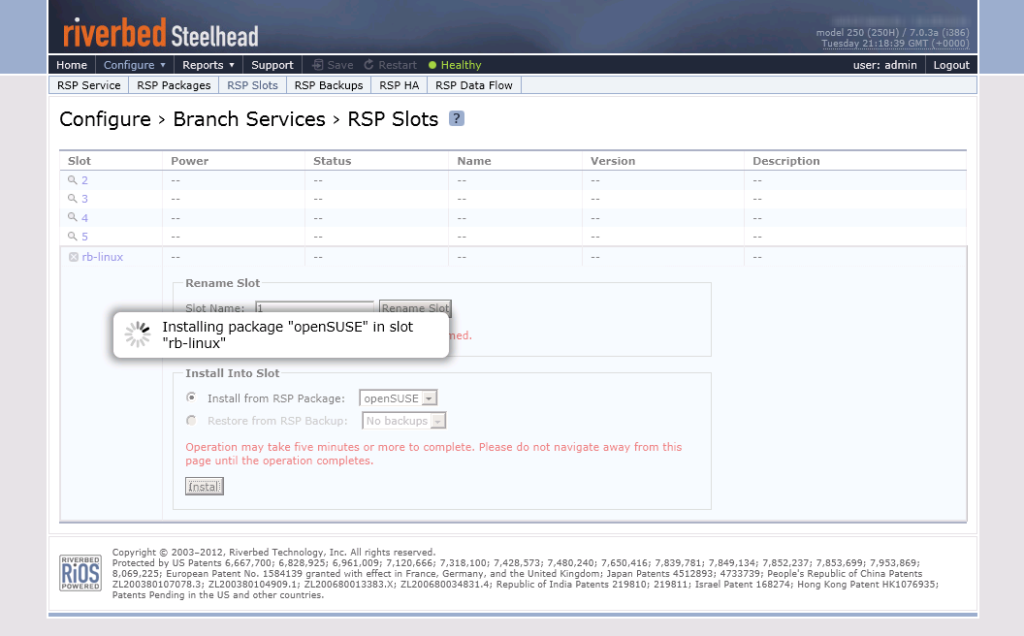
Task: Switch to the RSP Packages tab
Action: click(x=174, y=85)
